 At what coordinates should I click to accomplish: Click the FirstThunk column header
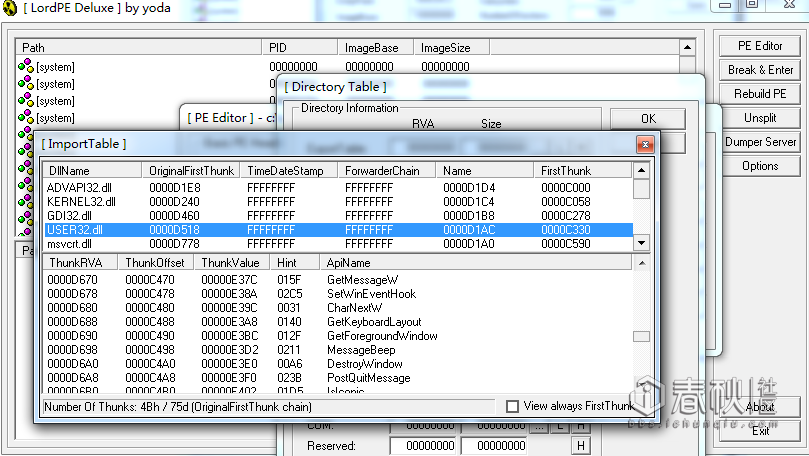point(583,171)
